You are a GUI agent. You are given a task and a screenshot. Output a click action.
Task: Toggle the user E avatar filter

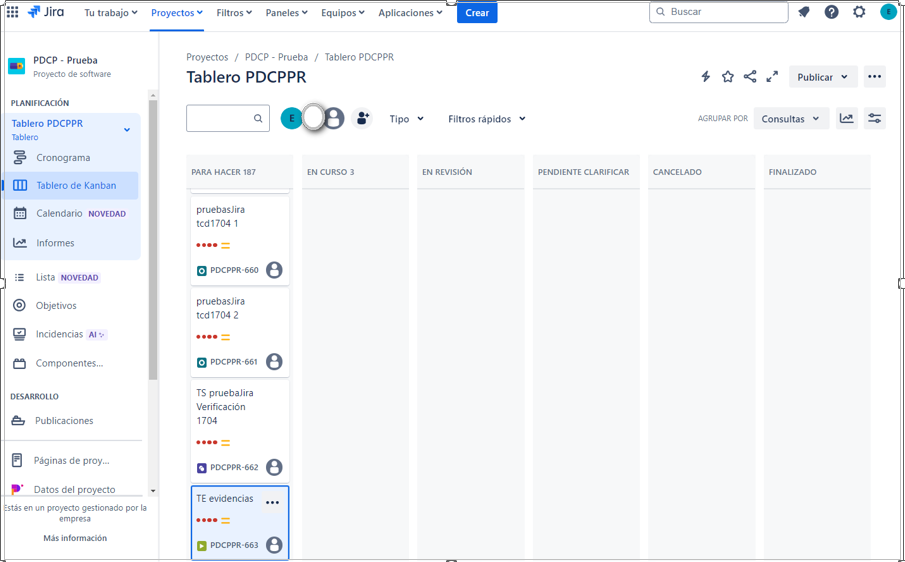click(x=291, y=118)
